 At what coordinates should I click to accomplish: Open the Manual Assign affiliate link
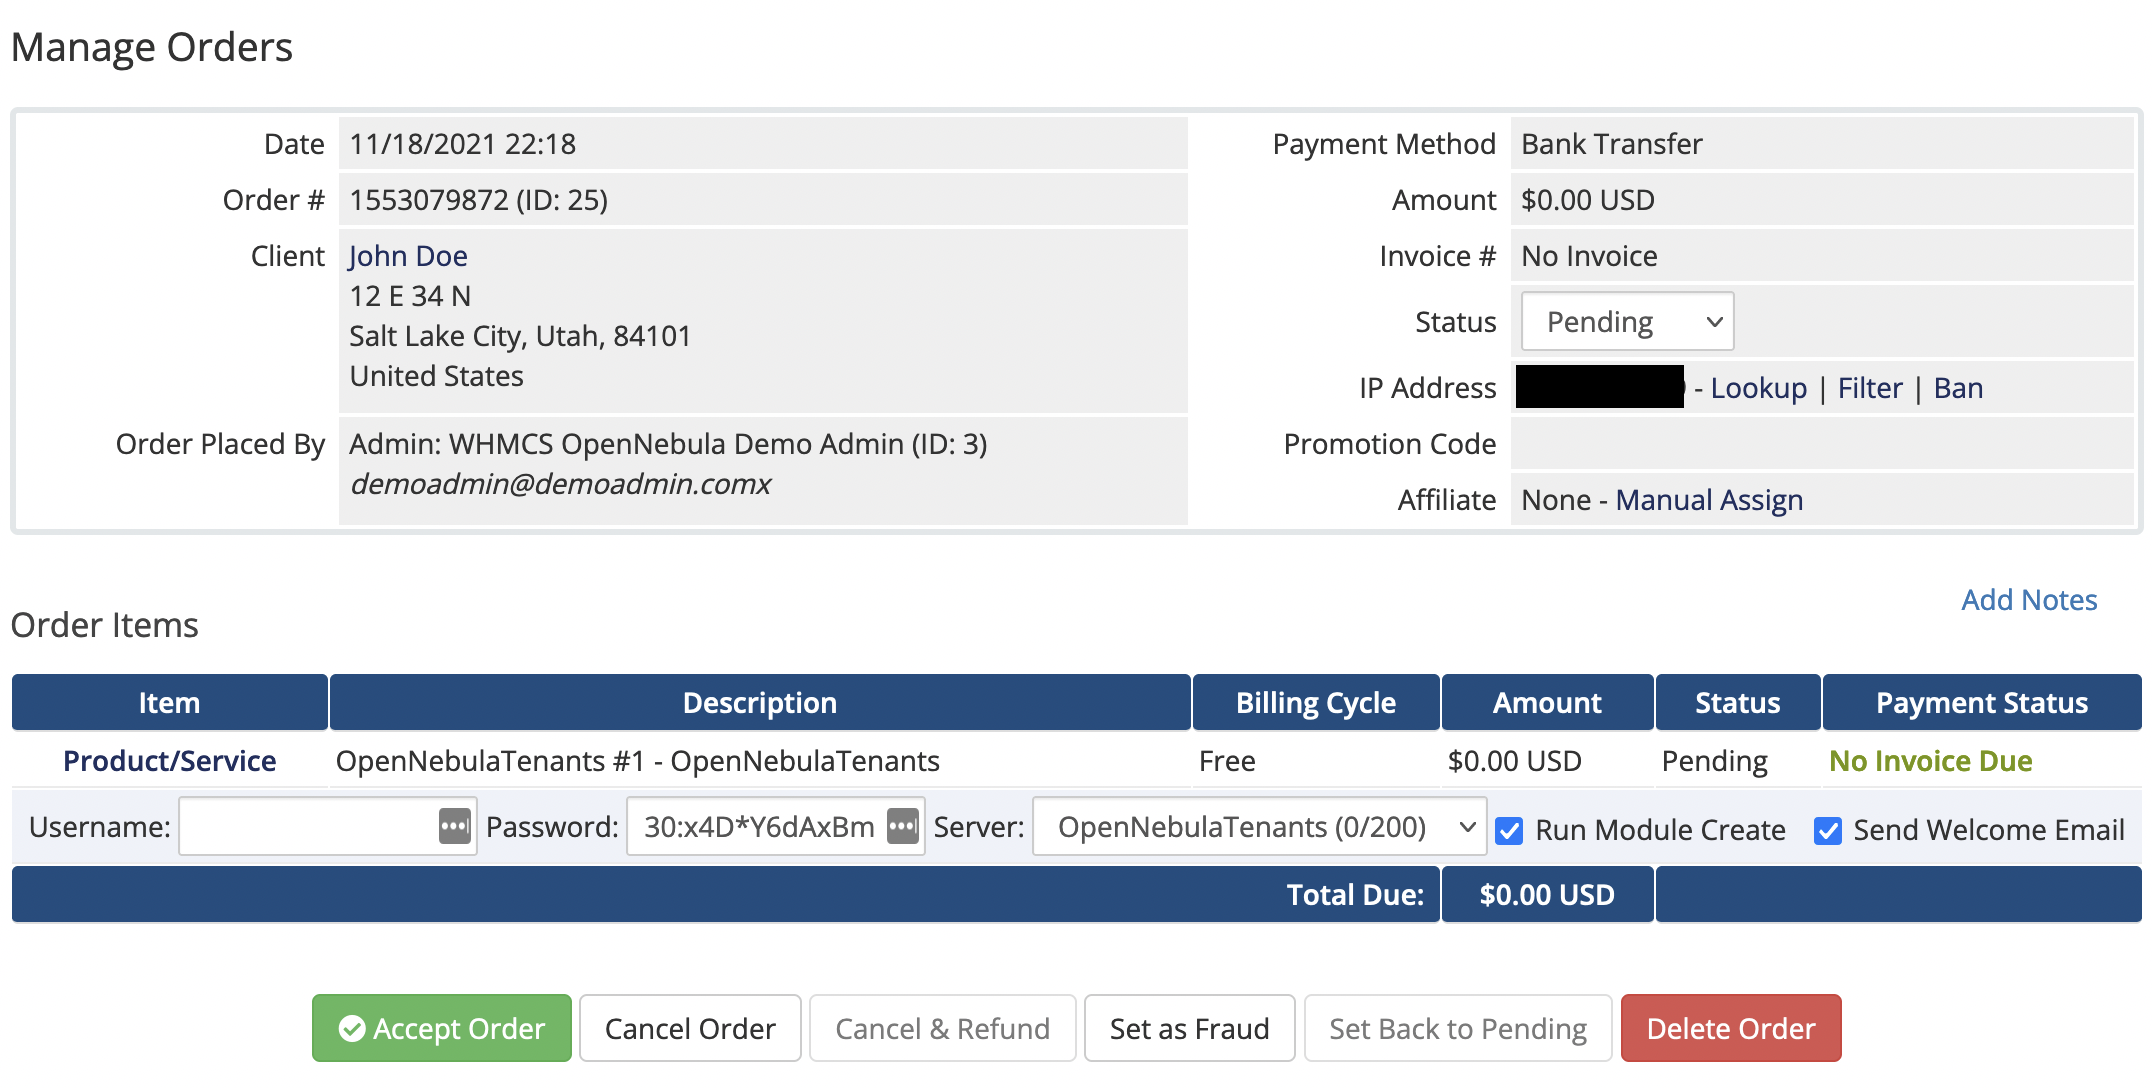[1709, 500]
